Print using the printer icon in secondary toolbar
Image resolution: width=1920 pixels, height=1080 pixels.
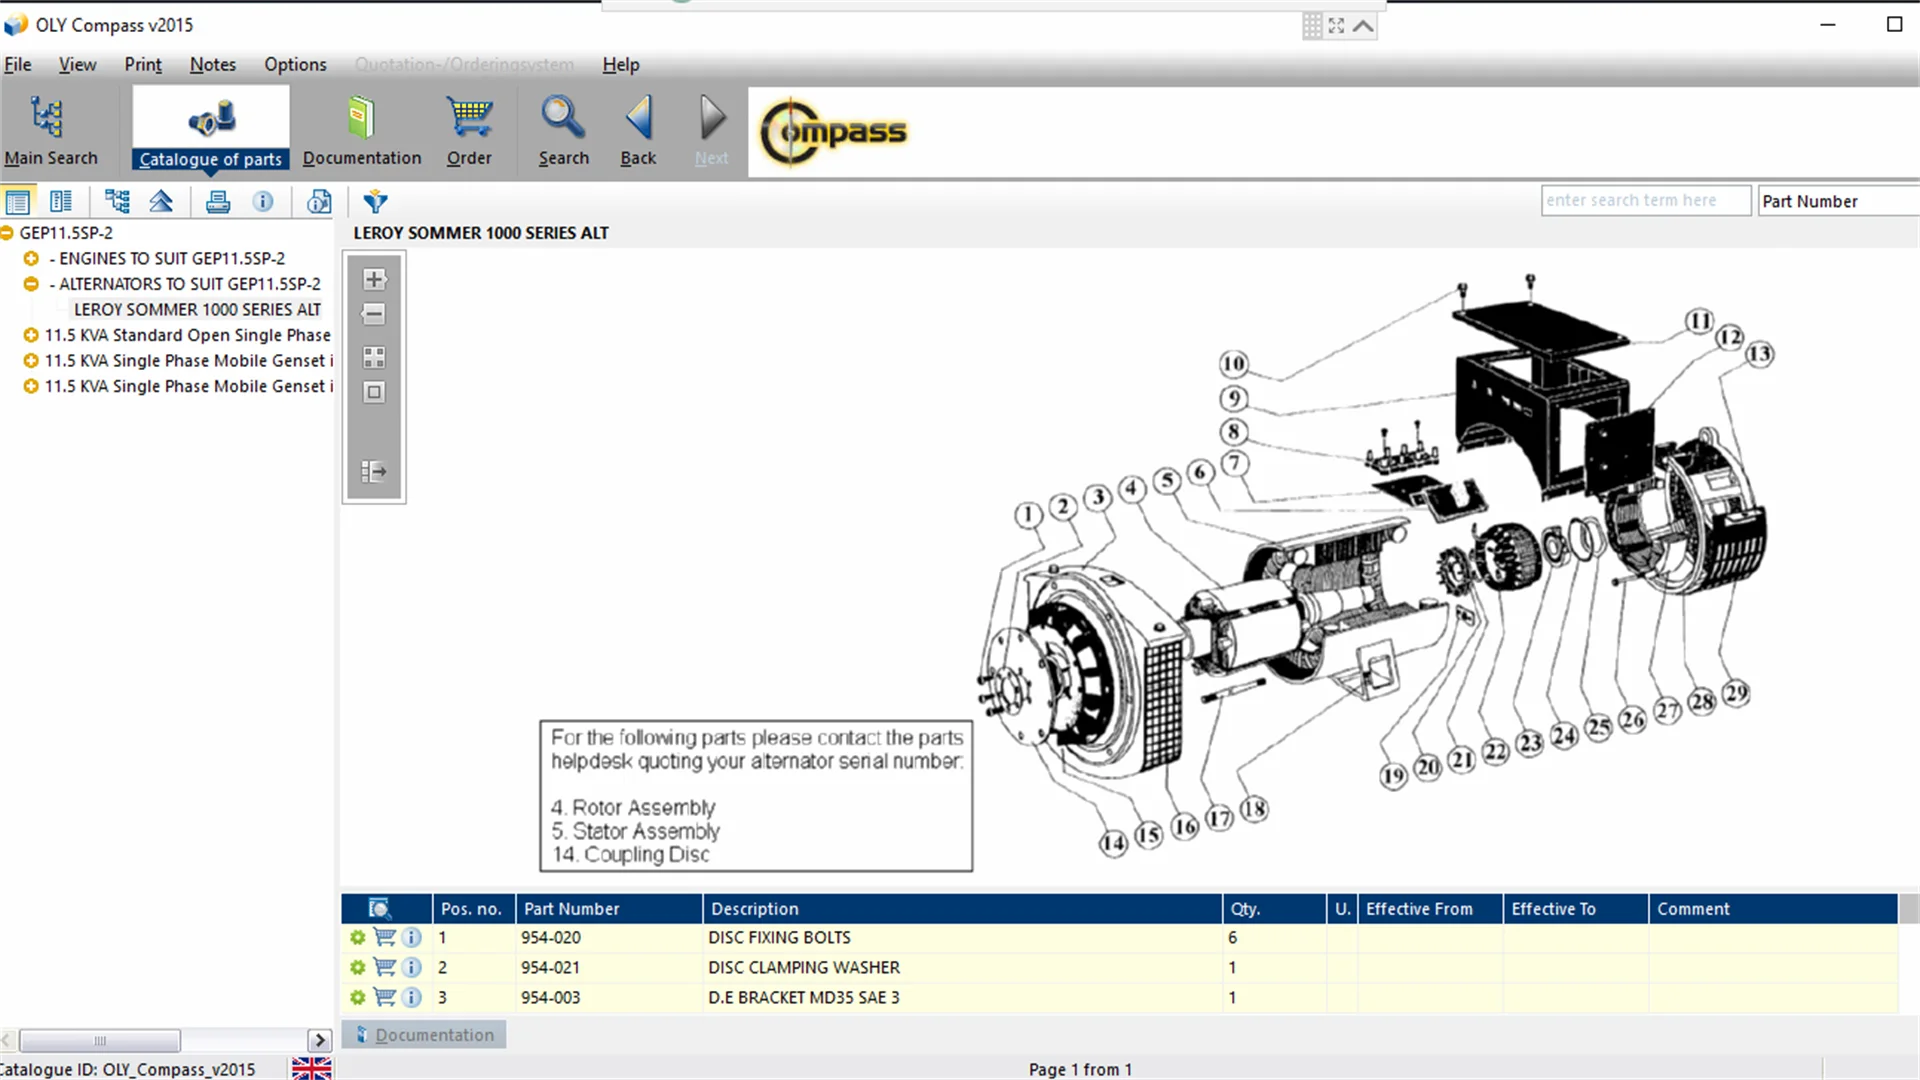click(218, 202)
